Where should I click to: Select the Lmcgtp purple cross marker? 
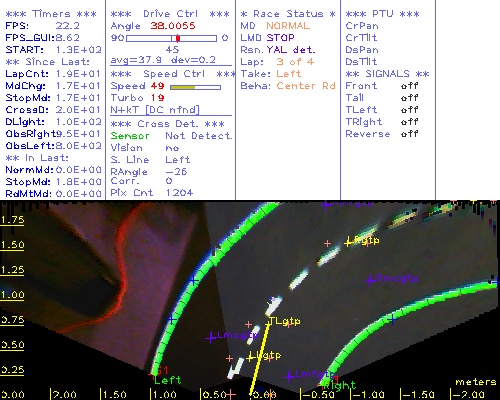coord(211,338)
